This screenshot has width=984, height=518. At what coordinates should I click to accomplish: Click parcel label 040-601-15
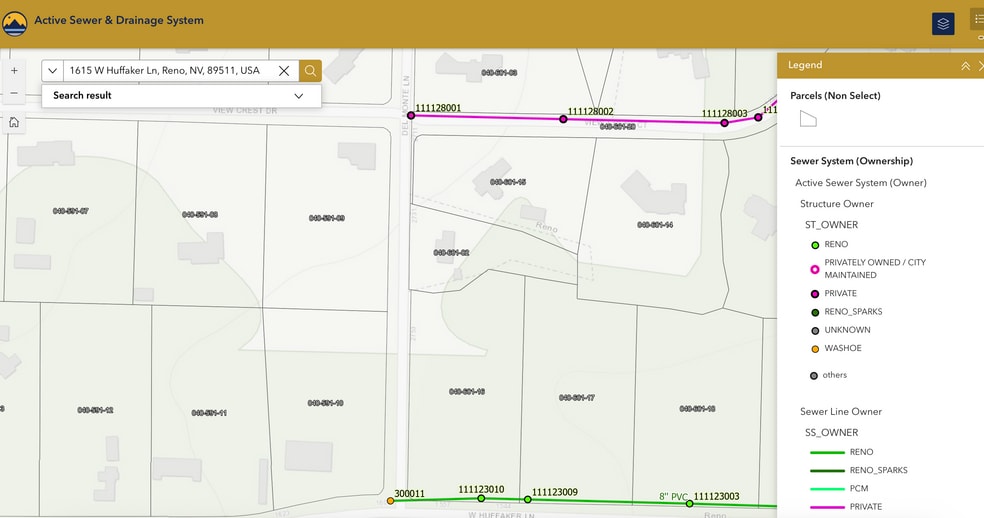(x=508, y=182)
